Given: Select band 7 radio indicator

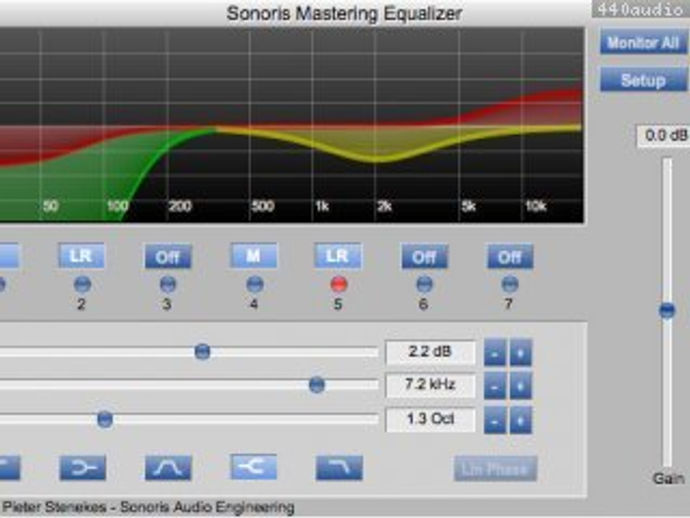Looking at the screenshot, I should [510, 284].
